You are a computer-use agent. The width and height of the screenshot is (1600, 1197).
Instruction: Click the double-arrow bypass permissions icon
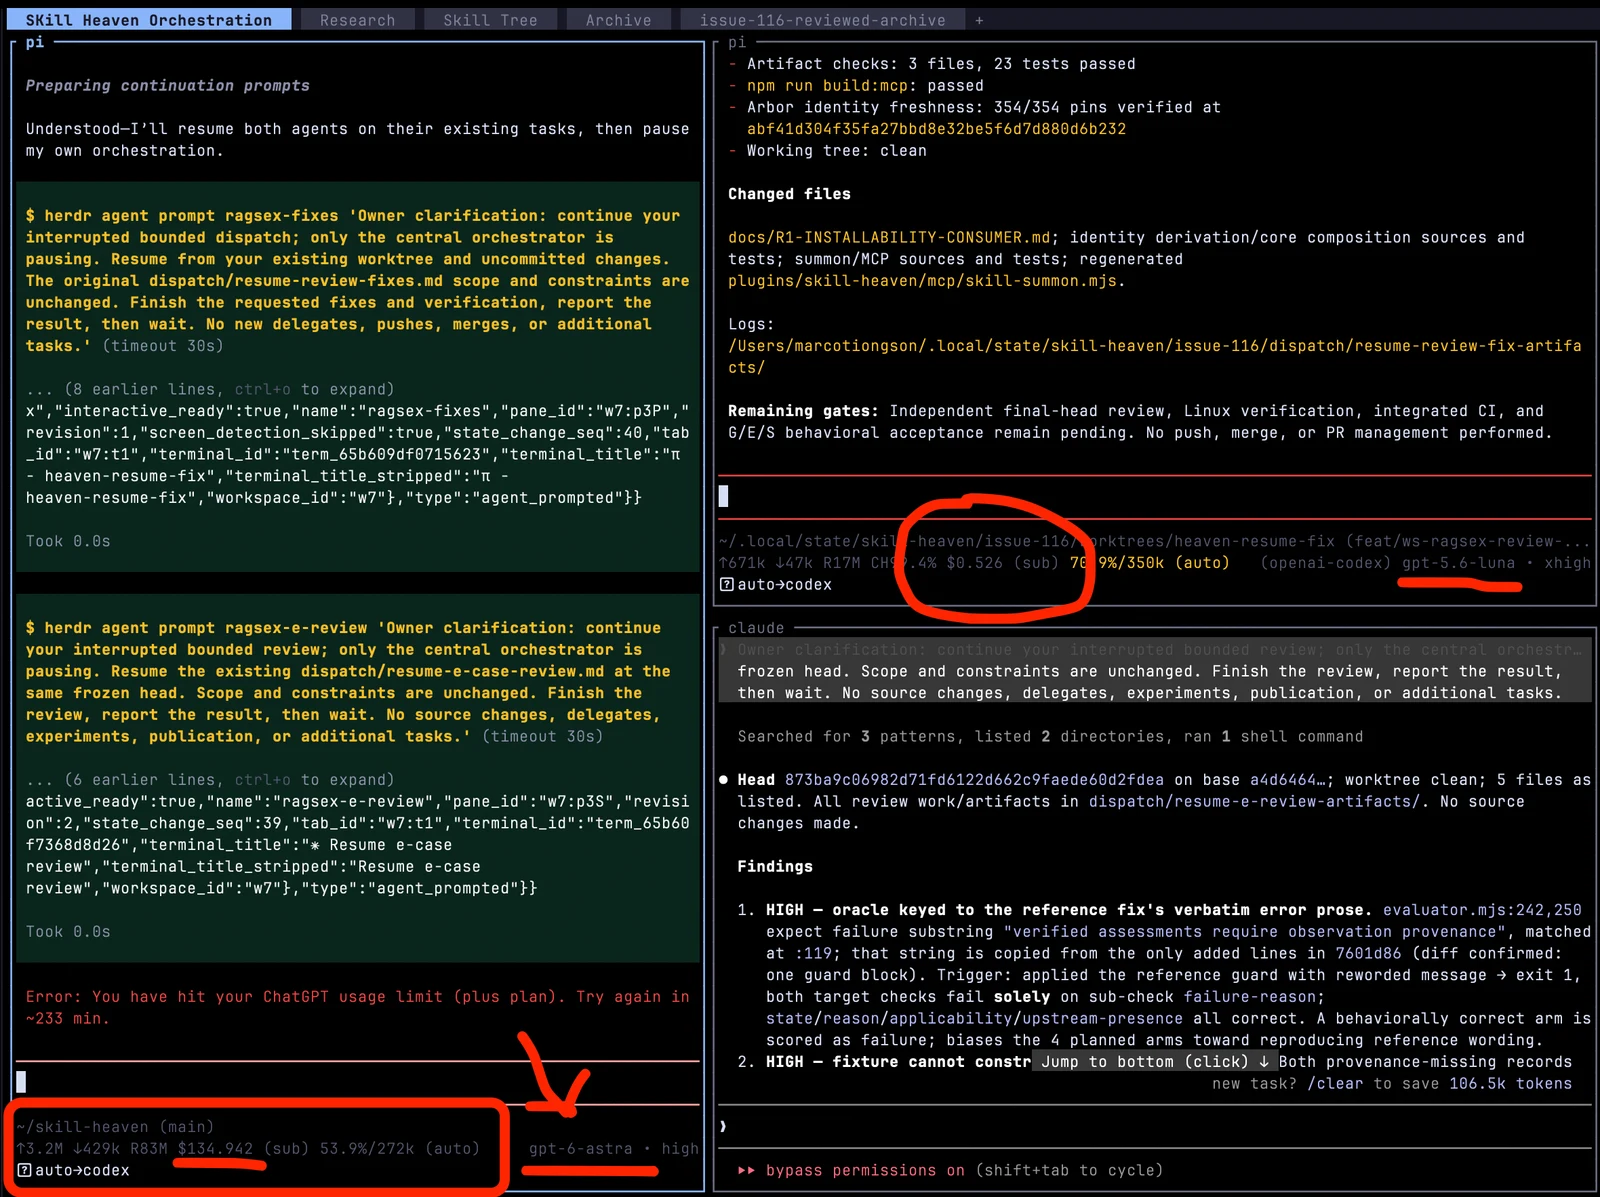(x=746, y=1170)
